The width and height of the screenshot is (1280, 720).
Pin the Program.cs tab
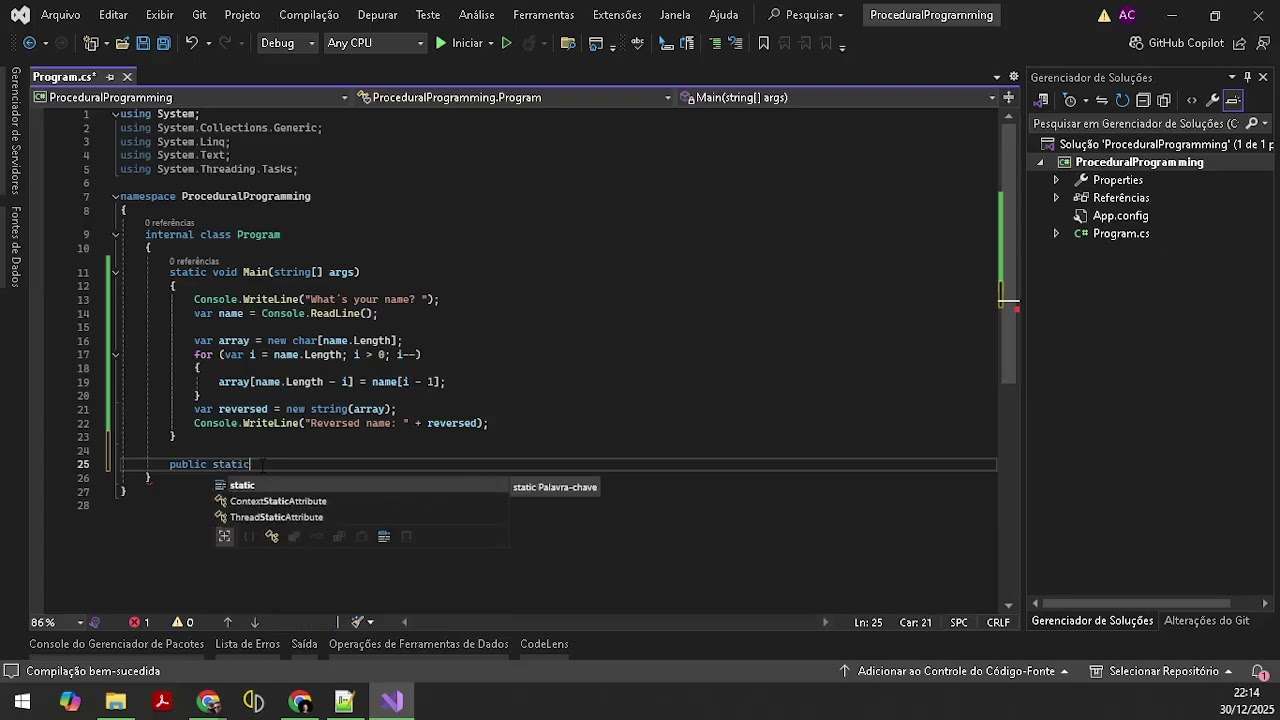pos(110,77)
